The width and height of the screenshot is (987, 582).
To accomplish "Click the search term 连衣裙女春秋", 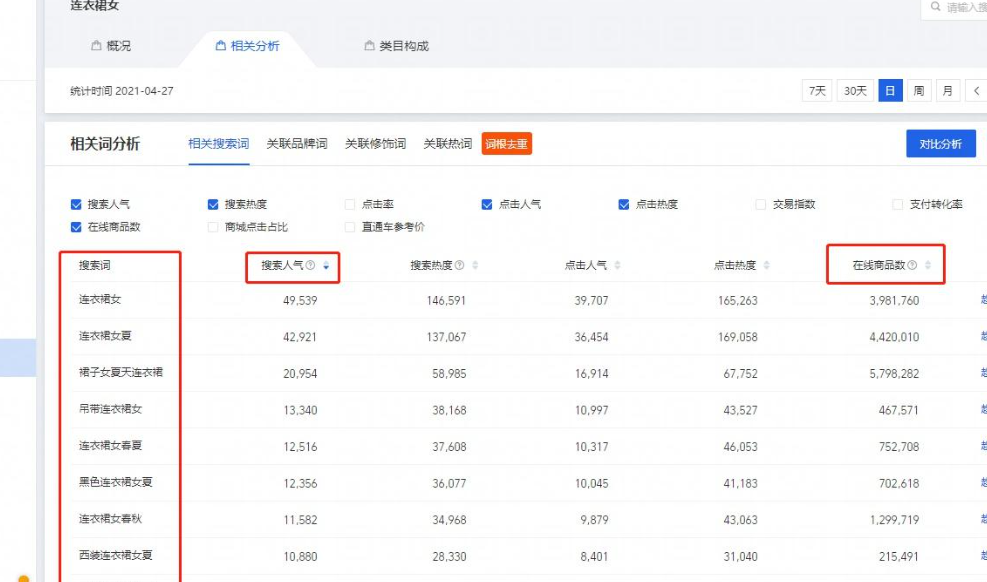I will click(x=110, y=519).
